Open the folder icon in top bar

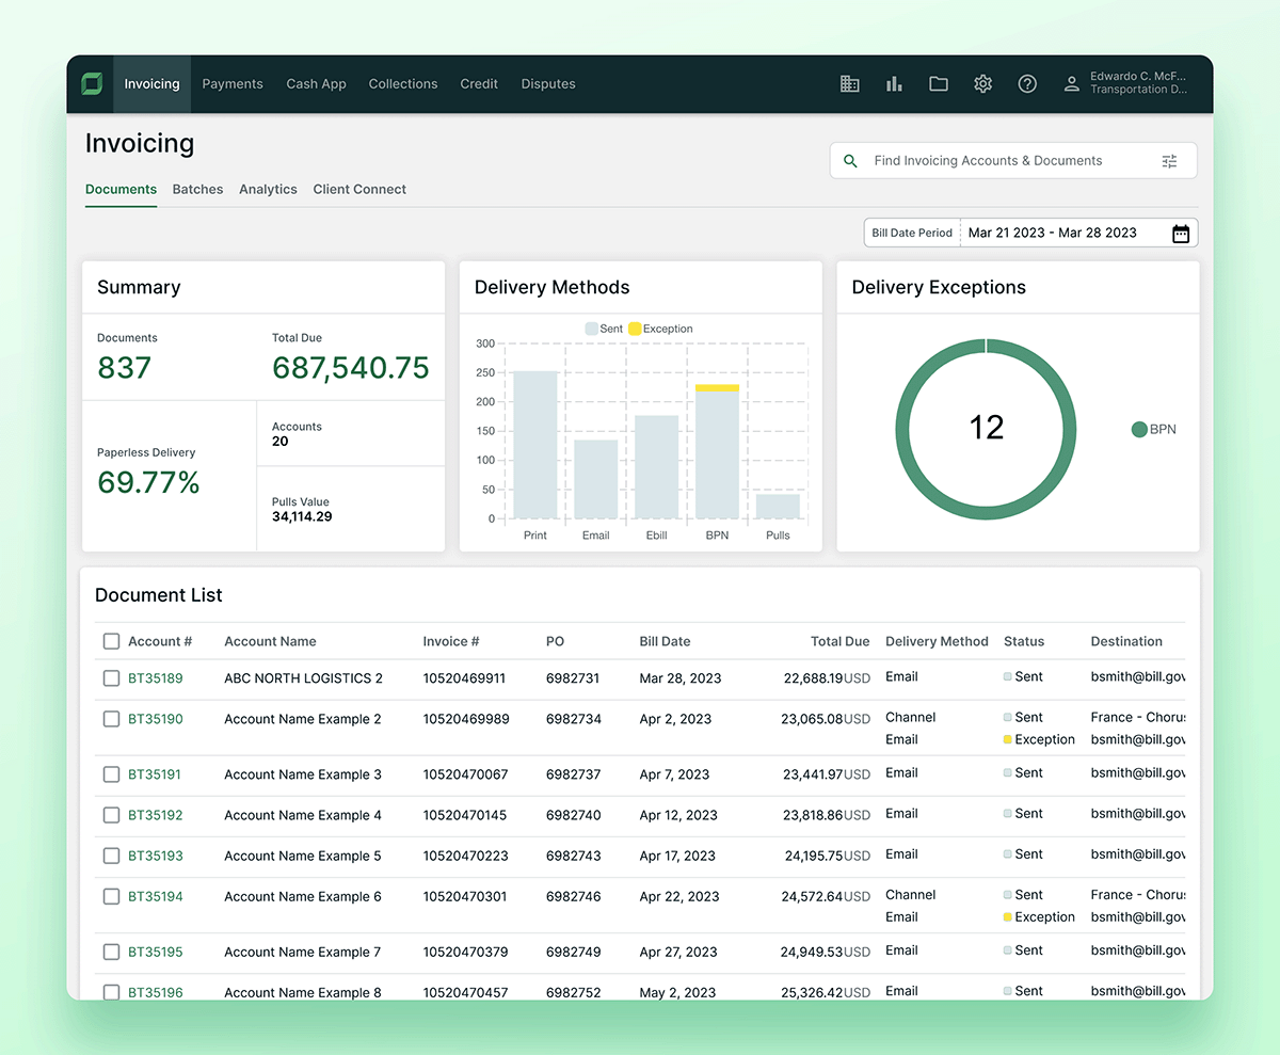(x=938, y=84)
